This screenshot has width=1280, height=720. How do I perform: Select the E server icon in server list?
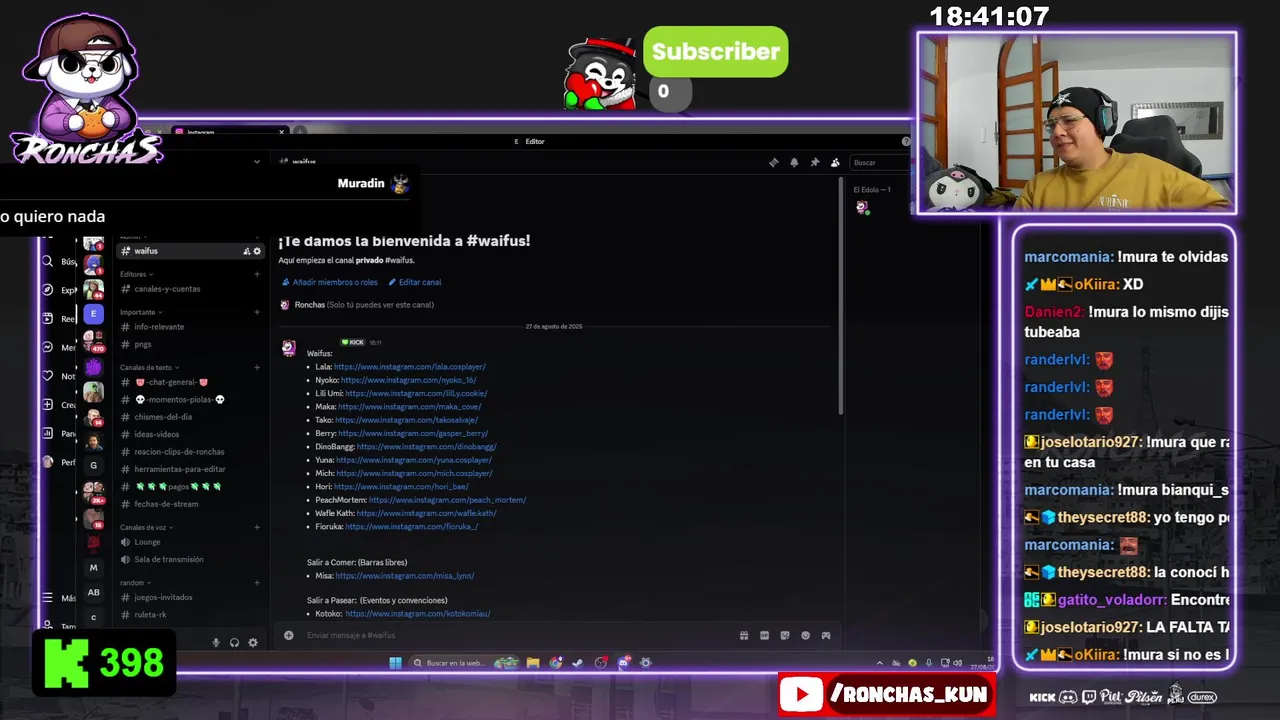[x=93, y=314]
